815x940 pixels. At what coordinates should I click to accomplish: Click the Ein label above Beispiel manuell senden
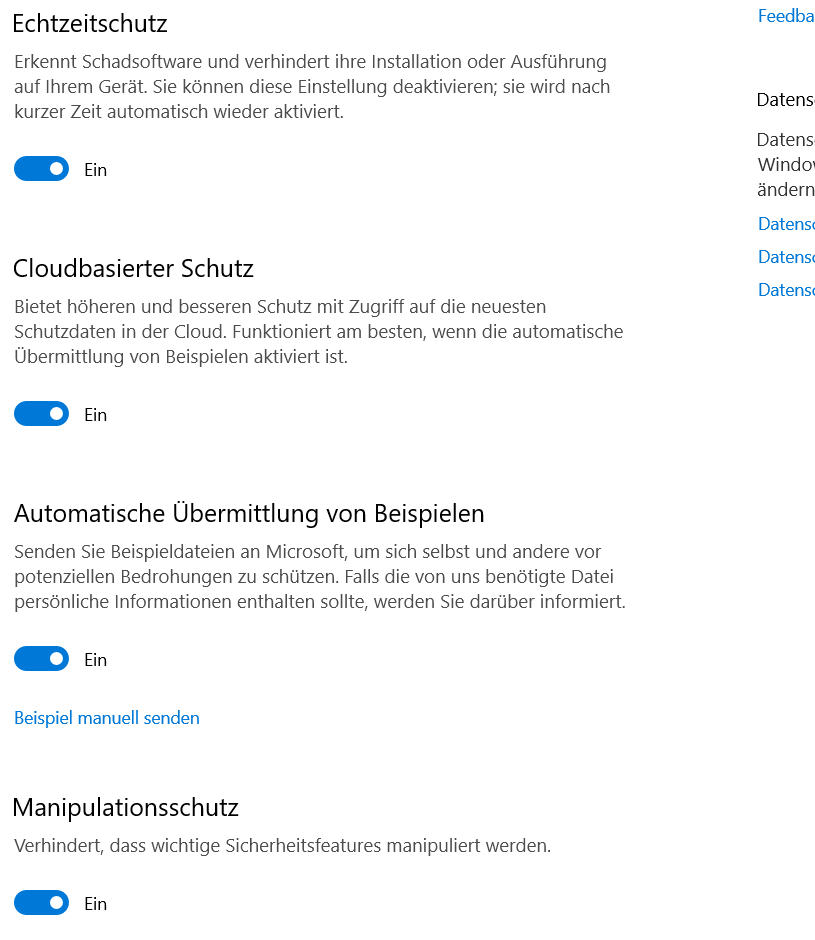click(x=95, y=660)
